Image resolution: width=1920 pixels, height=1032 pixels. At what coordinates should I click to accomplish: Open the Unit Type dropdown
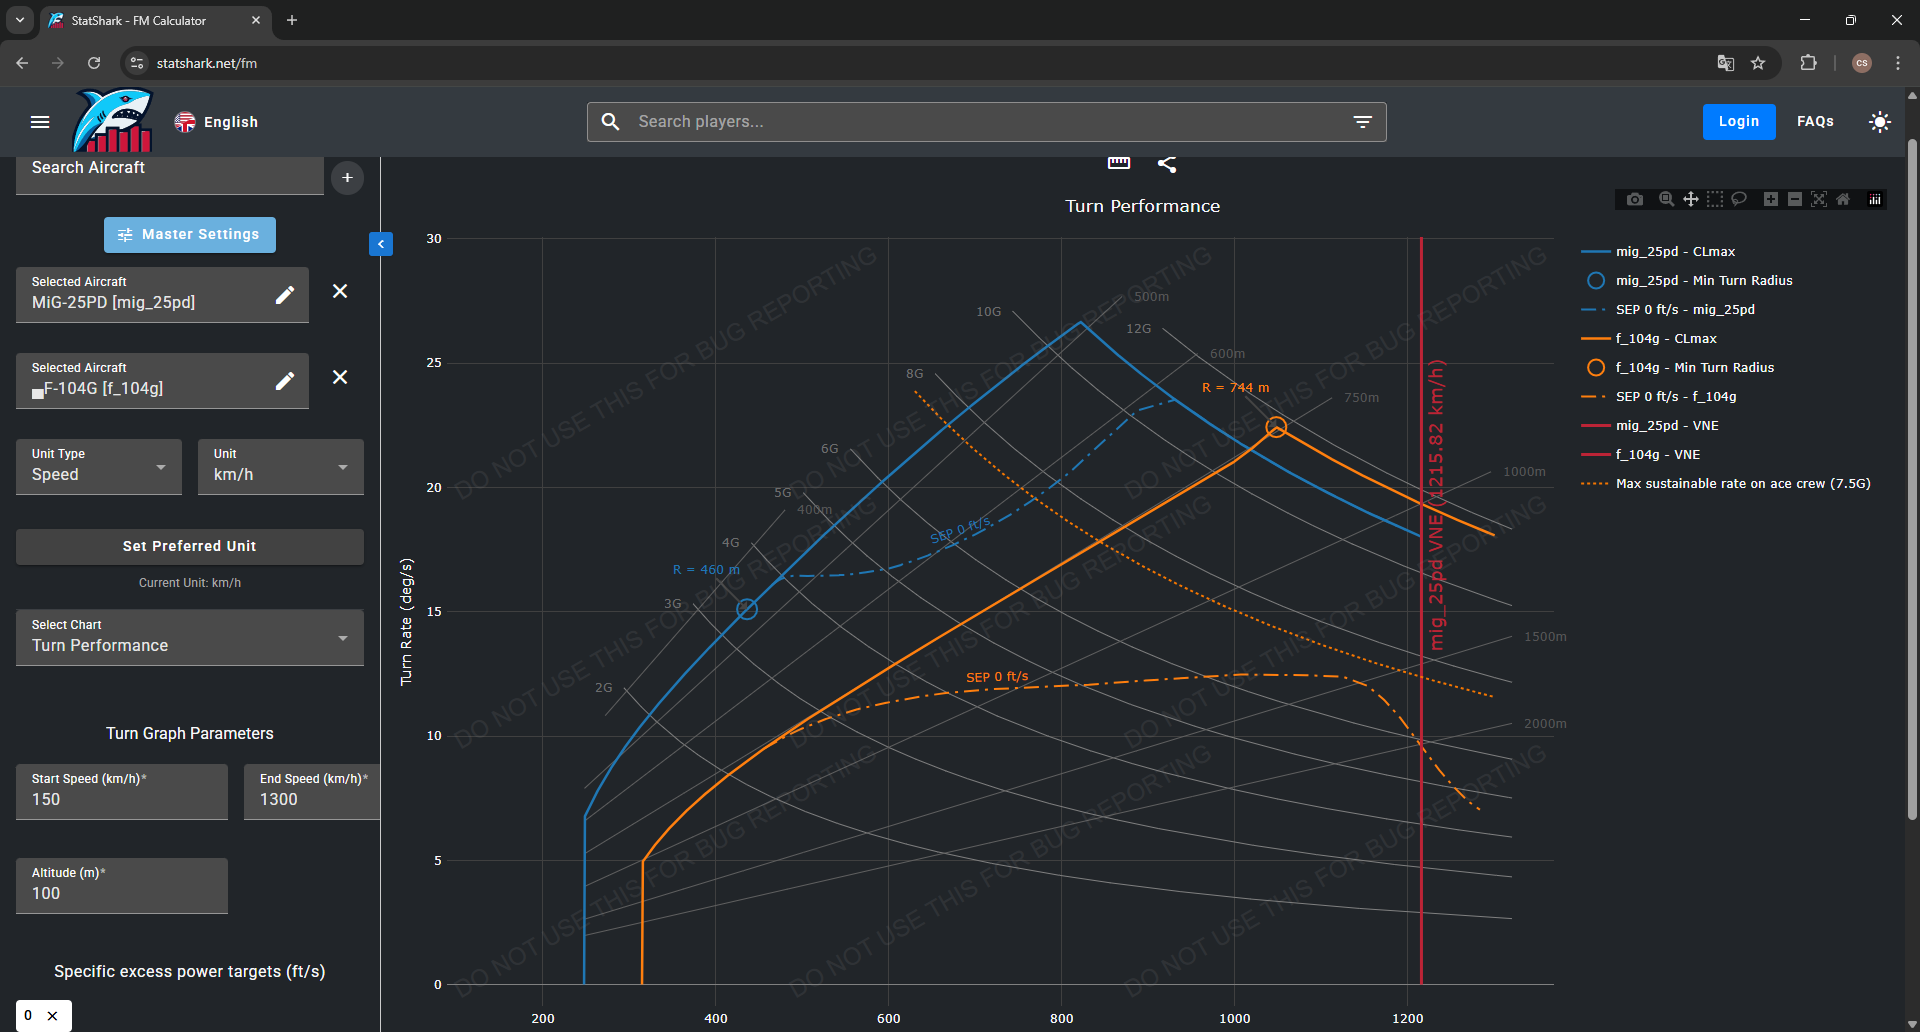[x=99, y=467]
